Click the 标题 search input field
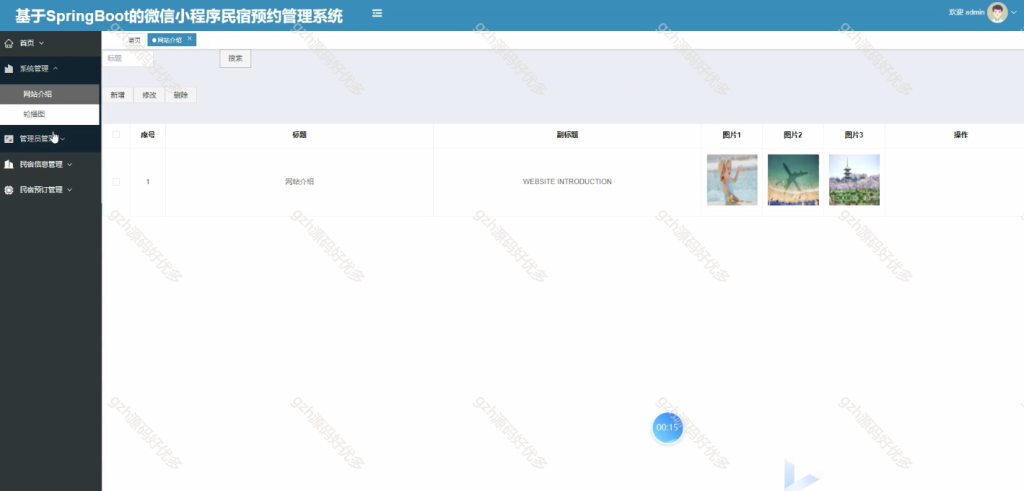Image resolution: width=1024 pixels, height=491 pixels. pyautogui.click(x=128, y=58)
